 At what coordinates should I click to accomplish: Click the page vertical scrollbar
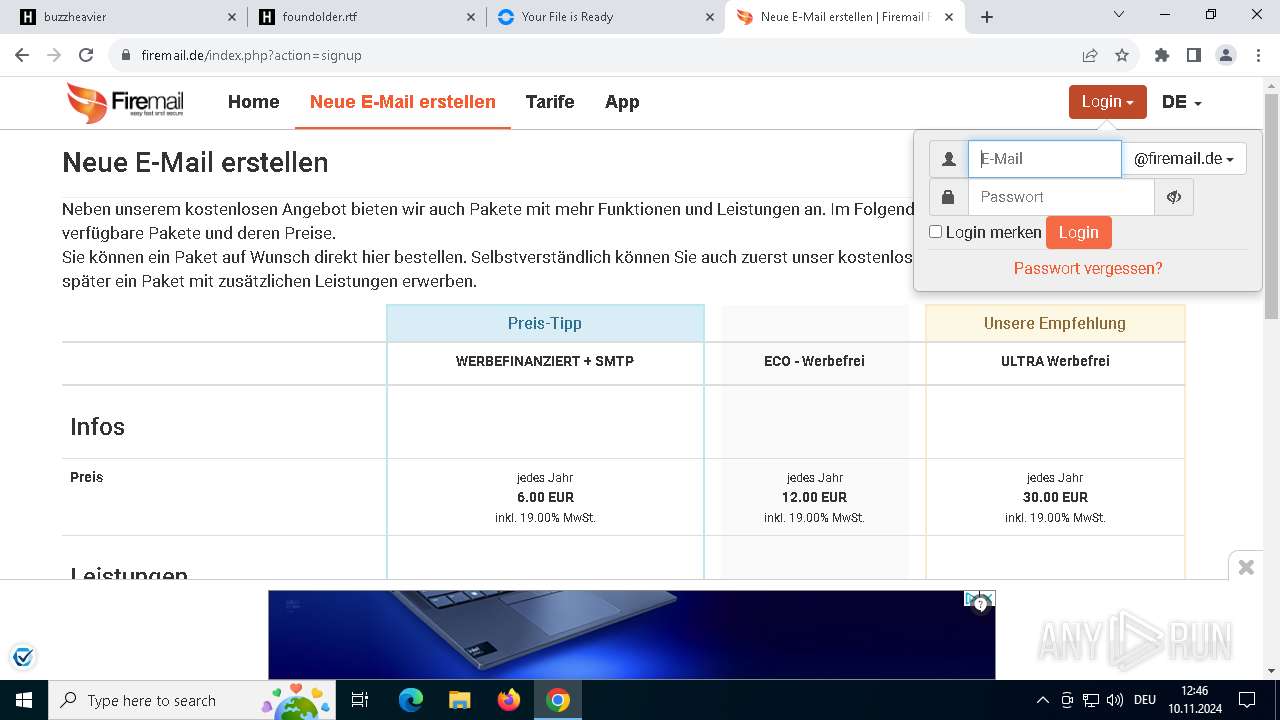(1271, 205)
